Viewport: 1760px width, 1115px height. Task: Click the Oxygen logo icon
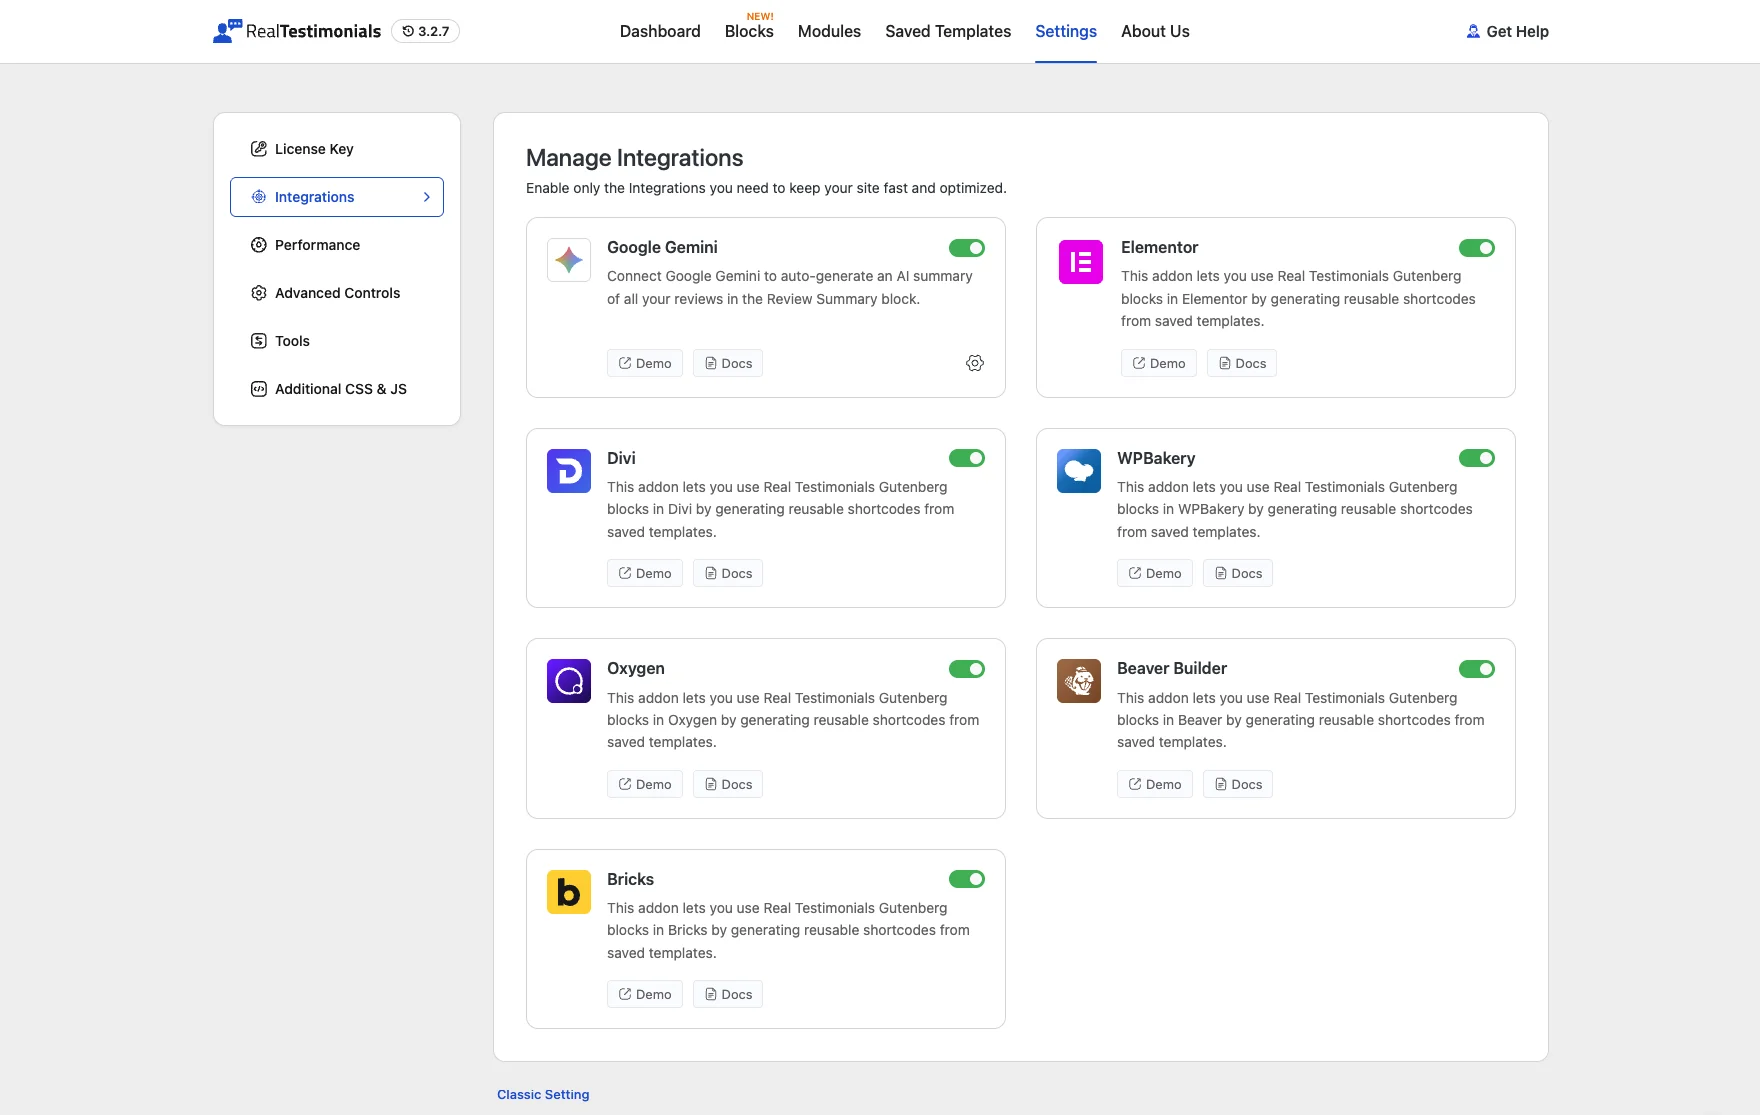click(569, 681)
